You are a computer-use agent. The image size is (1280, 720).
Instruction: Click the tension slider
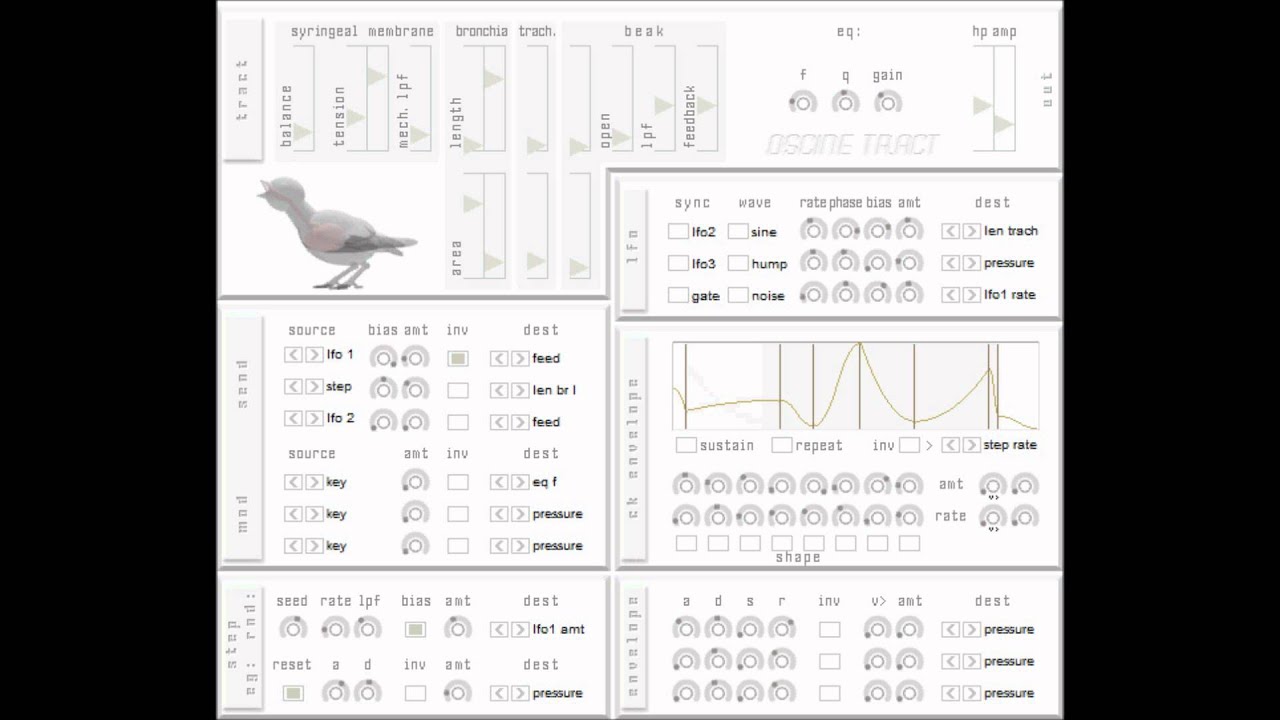click(355, 99)
